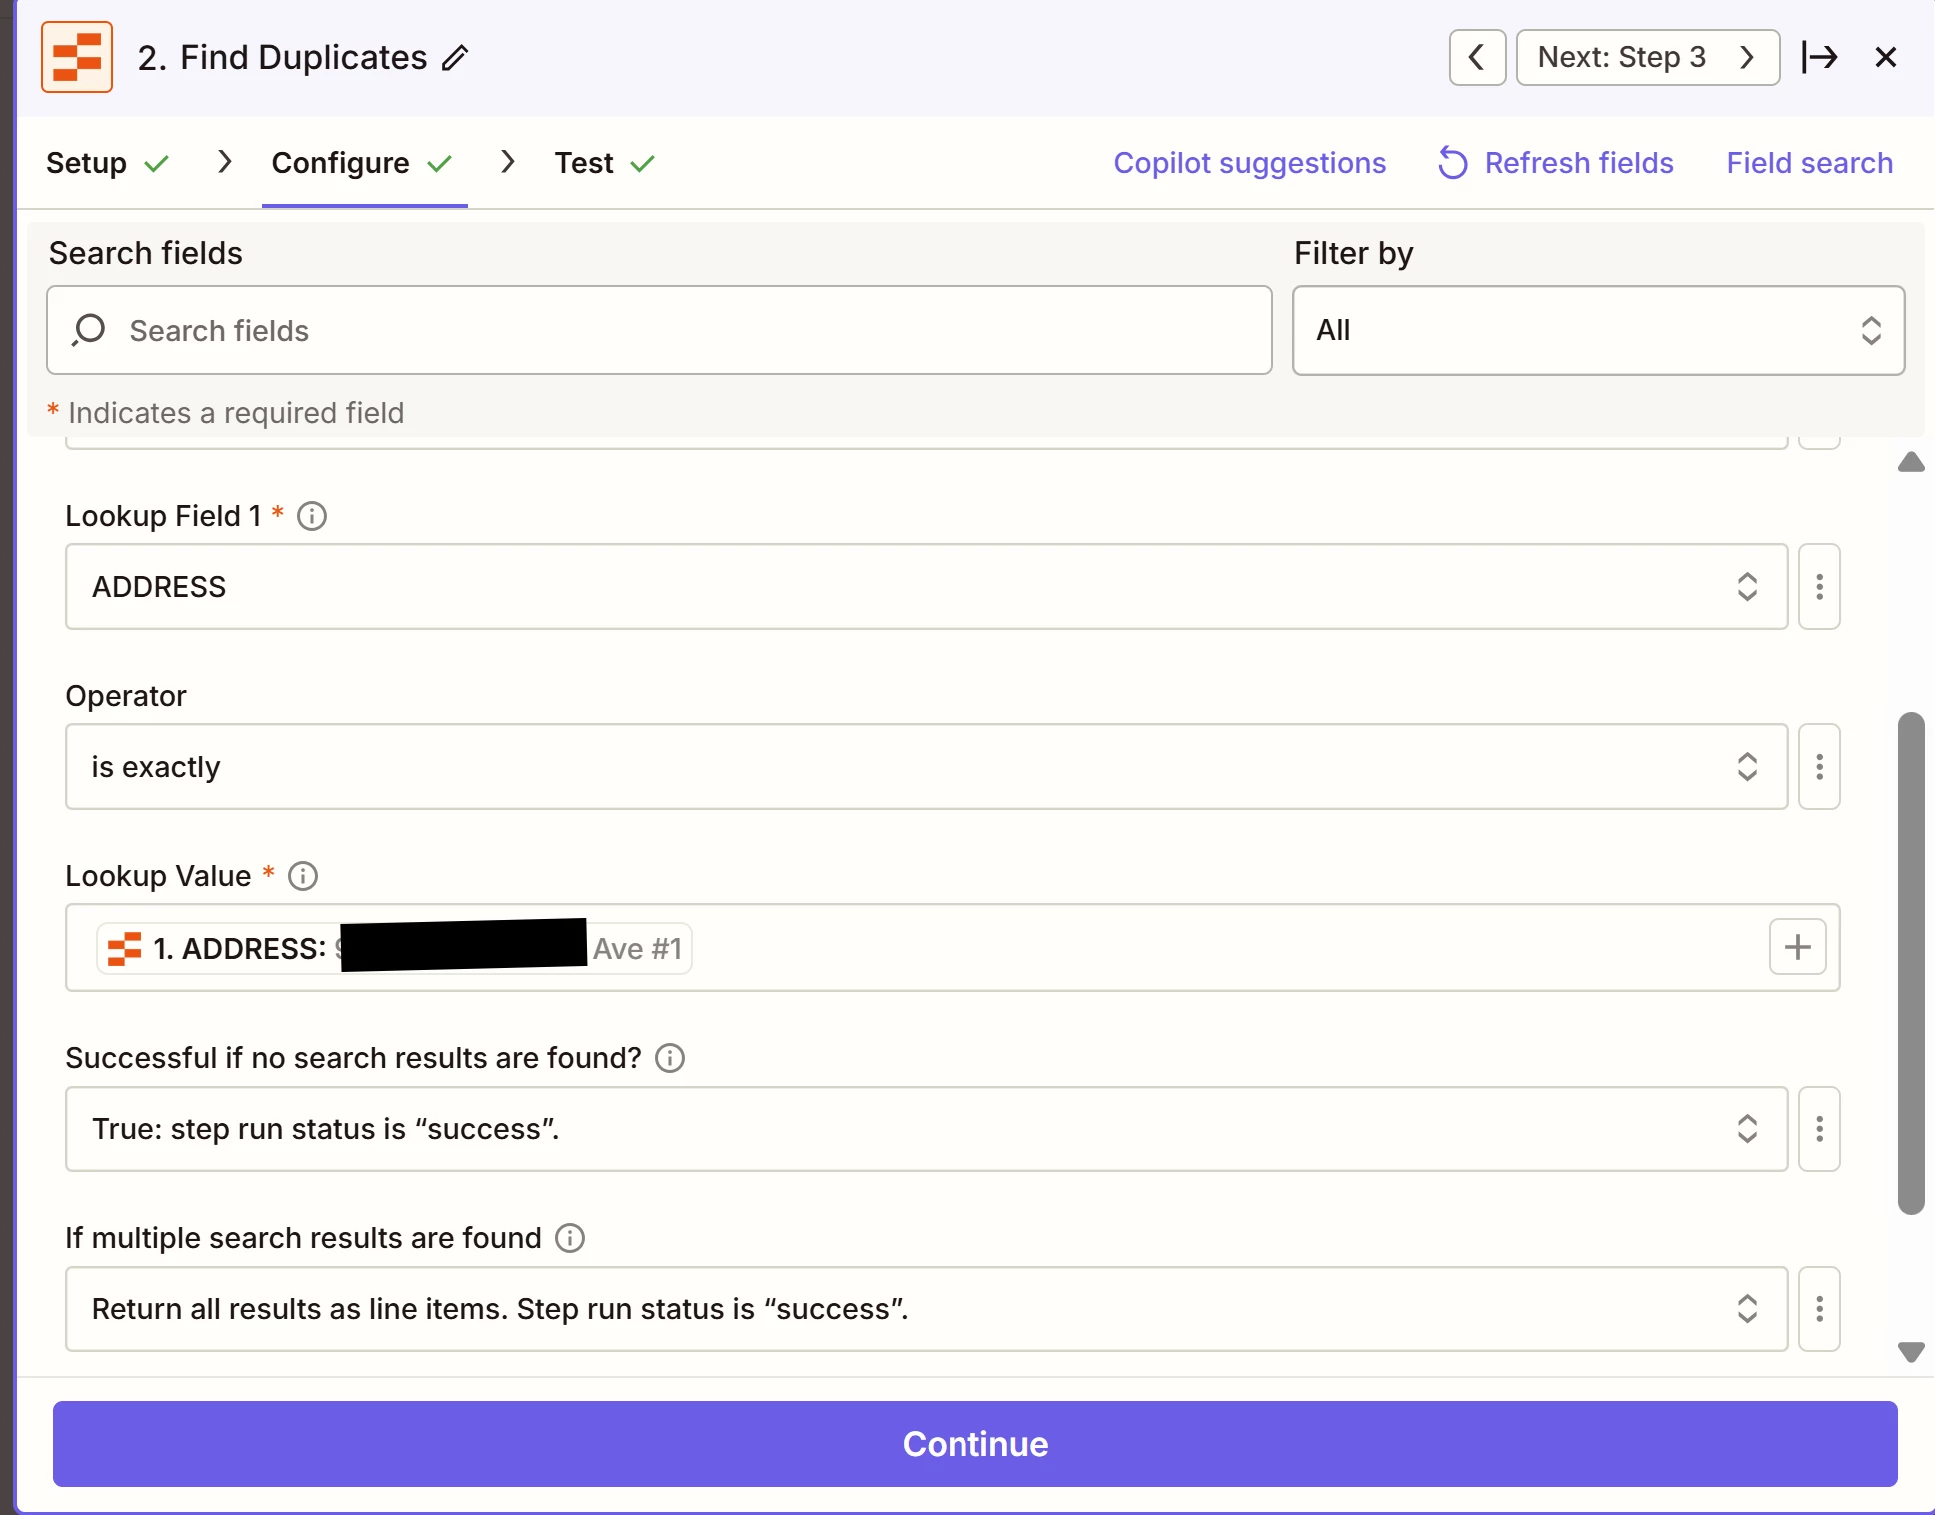This screenshot has width=1935, height=1515.
Task: Open options for multiple search results field
Action: click(1819, 1309)
